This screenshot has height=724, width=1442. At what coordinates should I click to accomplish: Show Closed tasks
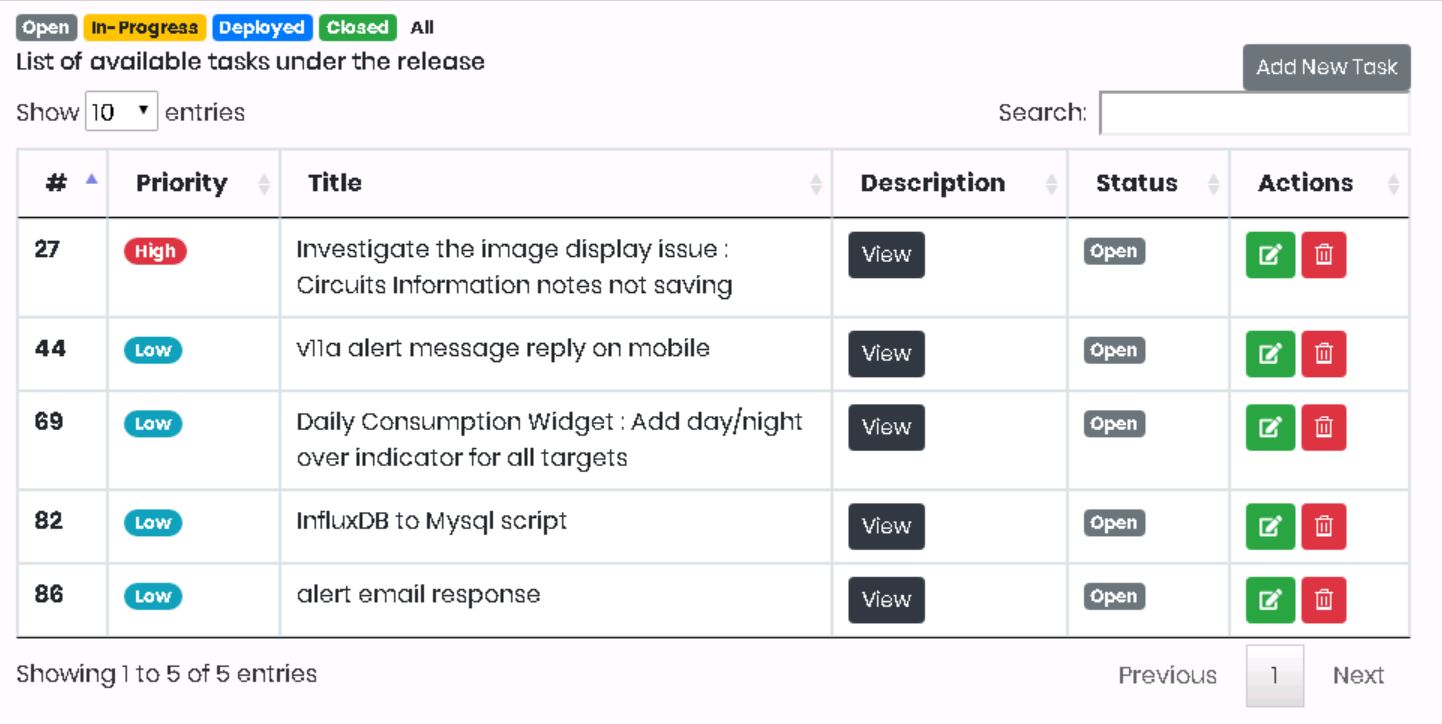[357, 28]
